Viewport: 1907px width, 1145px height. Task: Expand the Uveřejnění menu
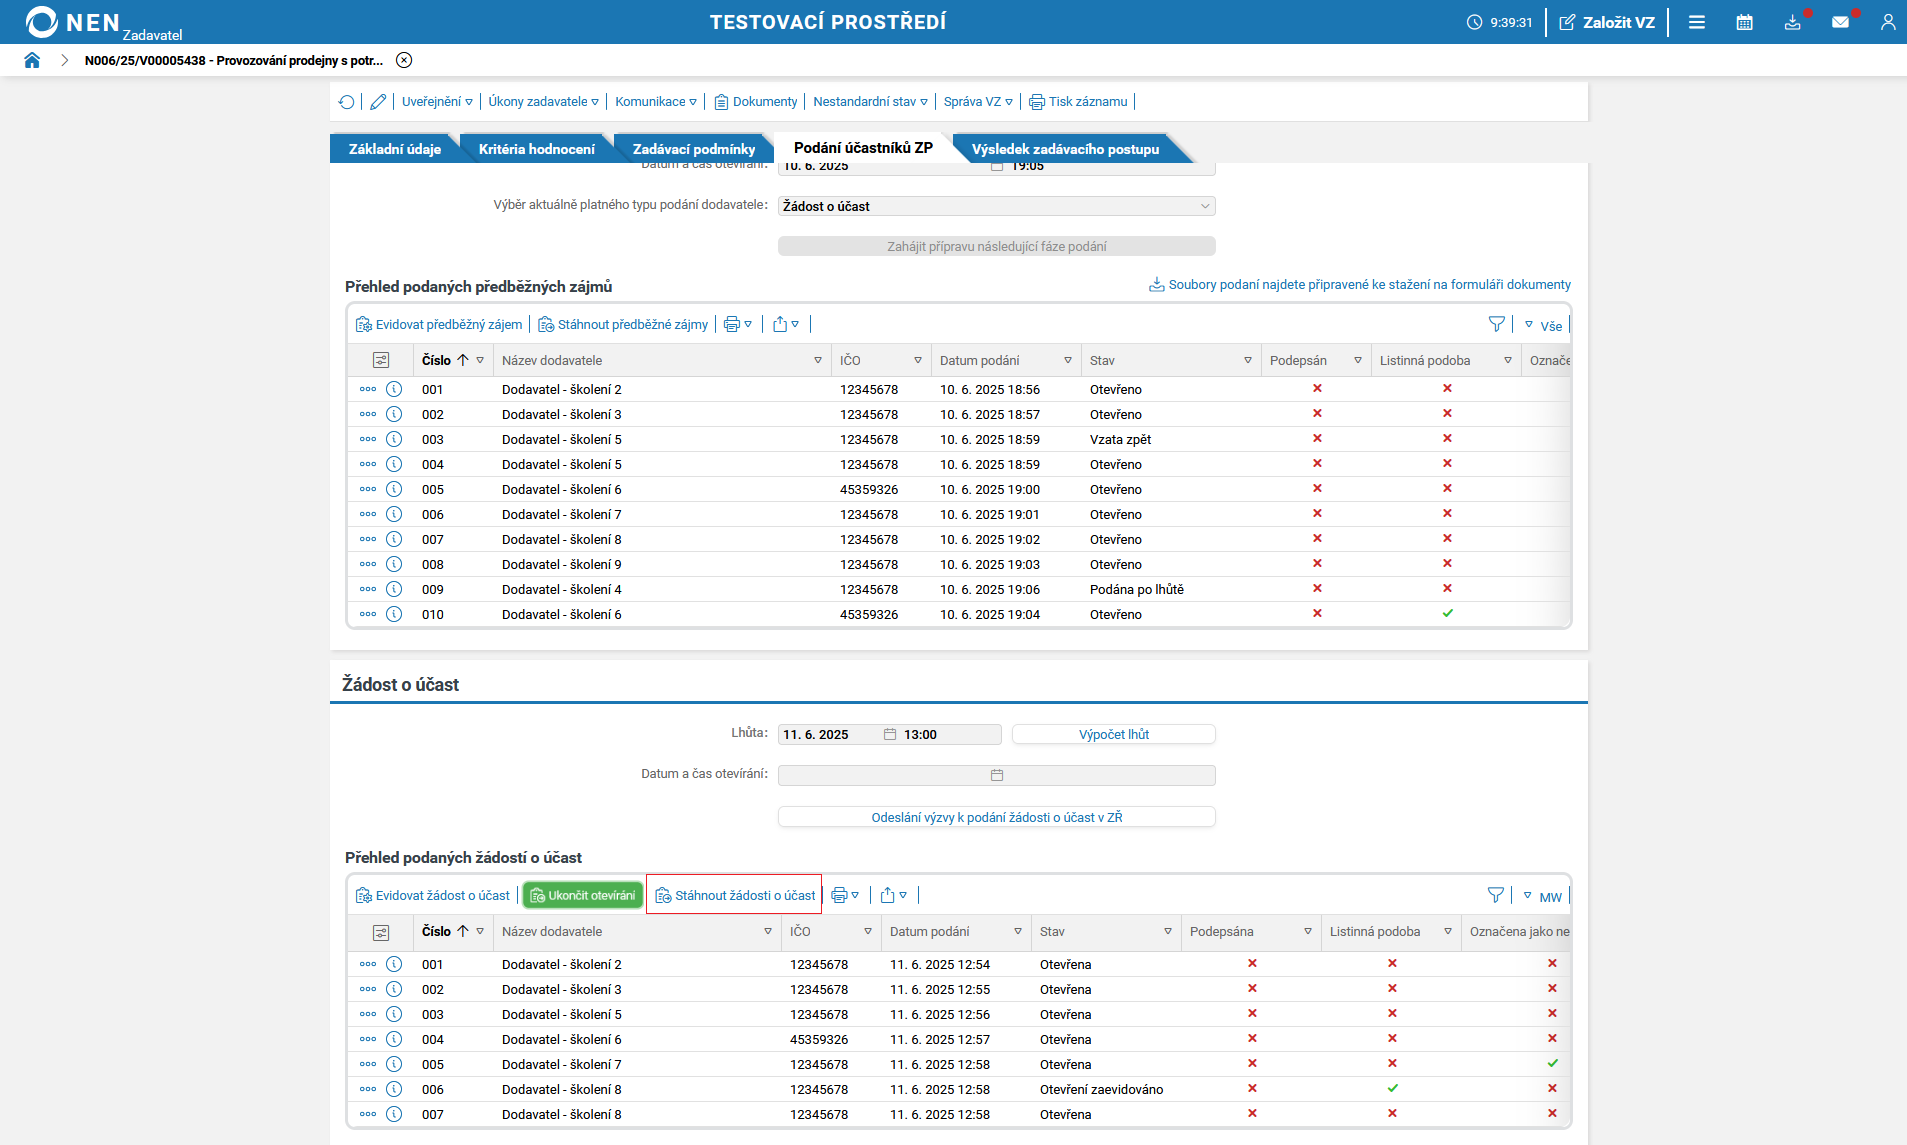pos(437,102)
